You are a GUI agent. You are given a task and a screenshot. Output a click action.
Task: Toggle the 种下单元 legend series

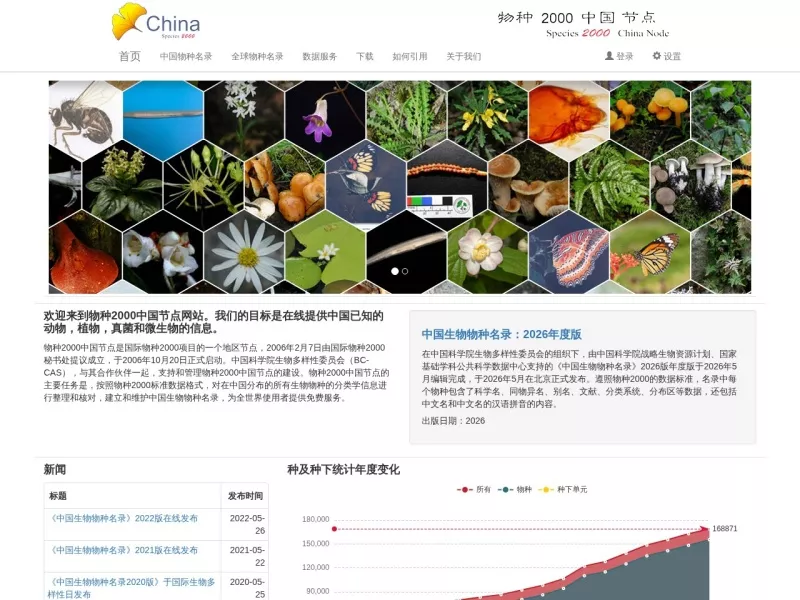563,489
